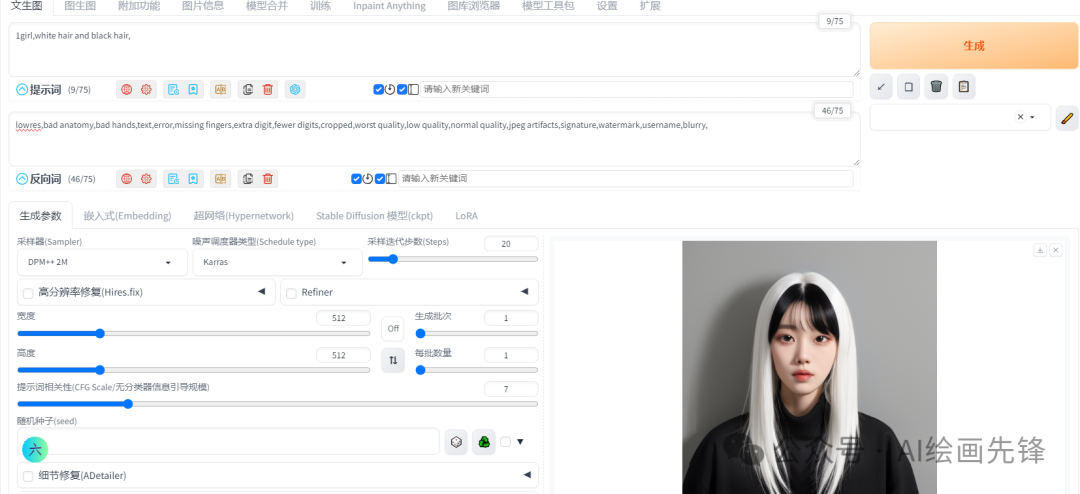Open the 模型合并 tab
Viewport: 1080px width, 494px height.
click(267, 6)
